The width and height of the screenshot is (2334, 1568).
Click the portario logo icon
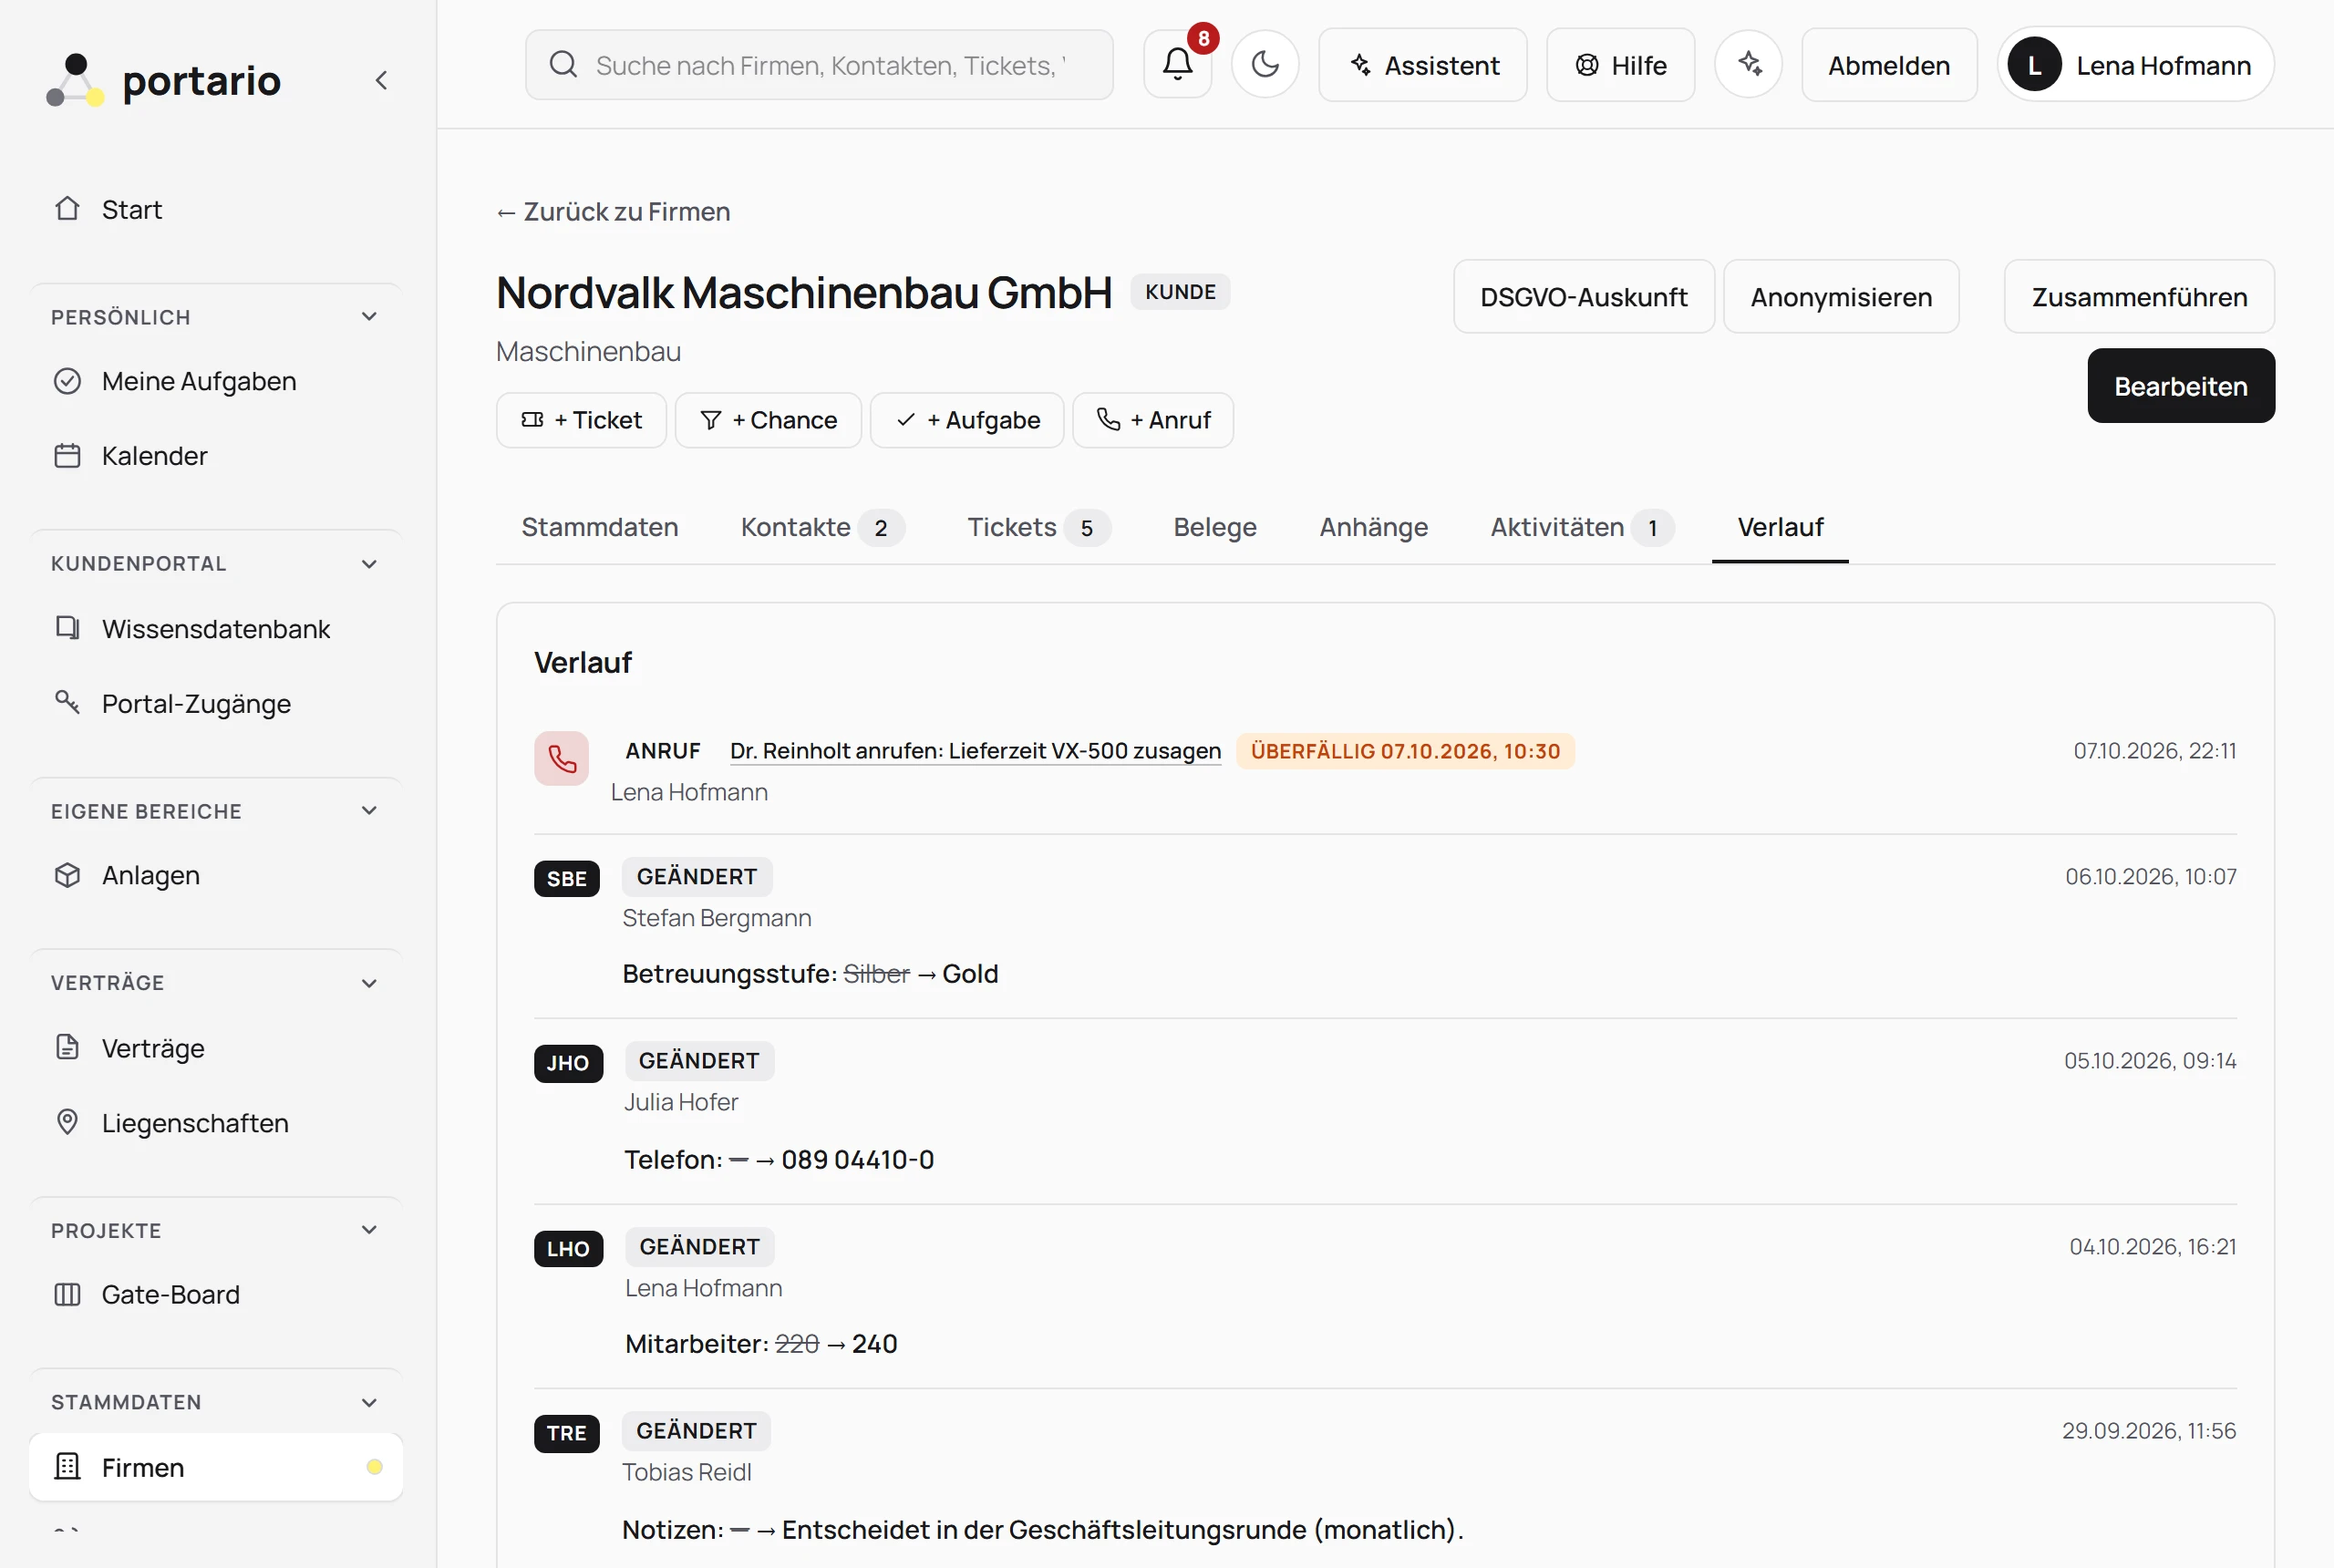point(75,80)
